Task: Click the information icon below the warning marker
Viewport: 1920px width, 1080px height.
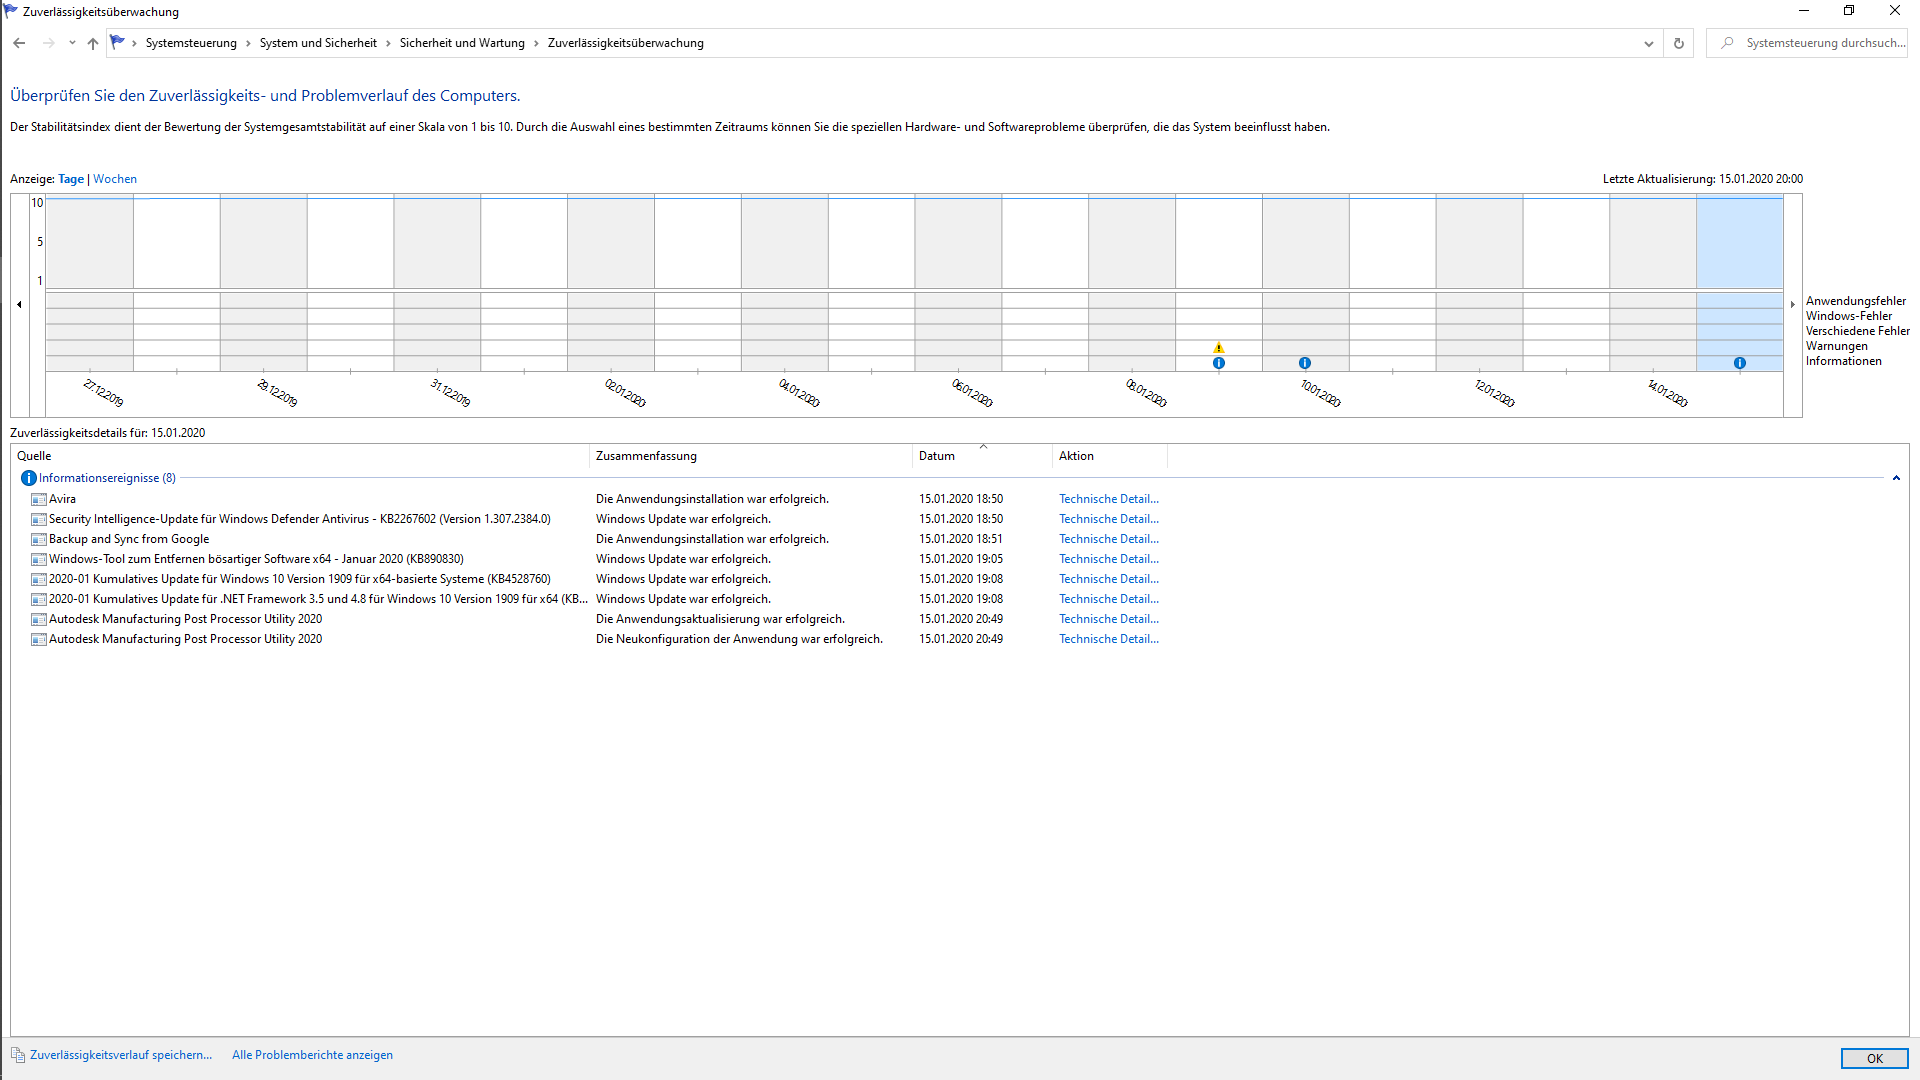Action: click(x=1219, y=363)
